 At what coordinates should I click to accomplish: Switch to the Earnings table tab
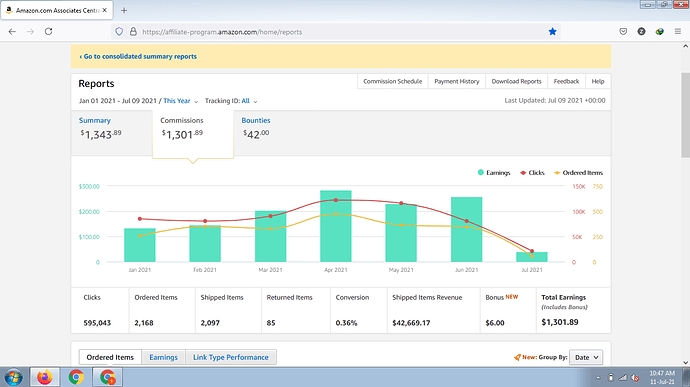(163, 357)
